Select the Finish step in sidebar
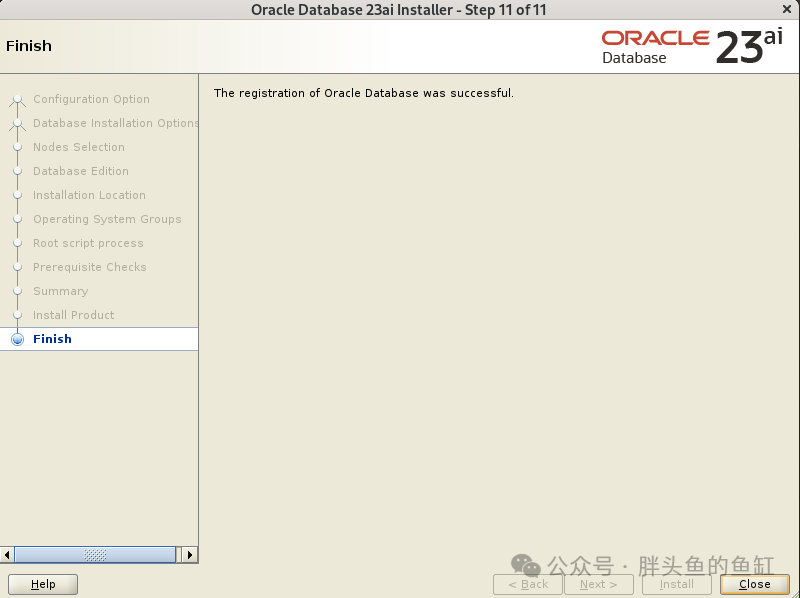This screenshot has height=598, width=800. point(99,339)
